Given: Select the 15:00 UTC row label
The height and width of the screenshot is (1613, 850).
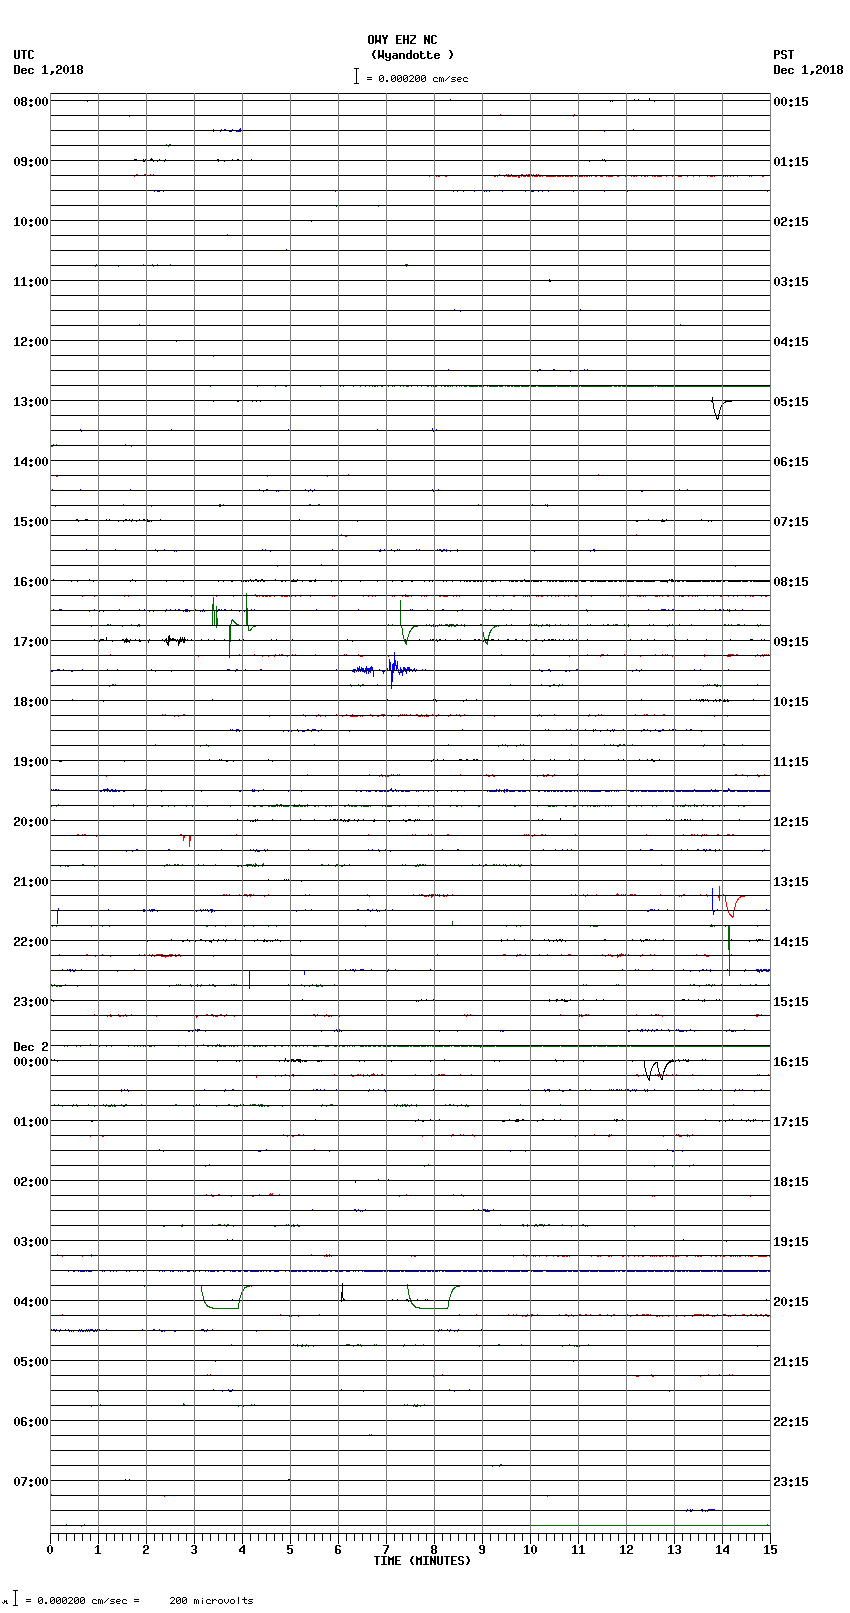Looking at the screenshot, I should click(x=31, y=522).
